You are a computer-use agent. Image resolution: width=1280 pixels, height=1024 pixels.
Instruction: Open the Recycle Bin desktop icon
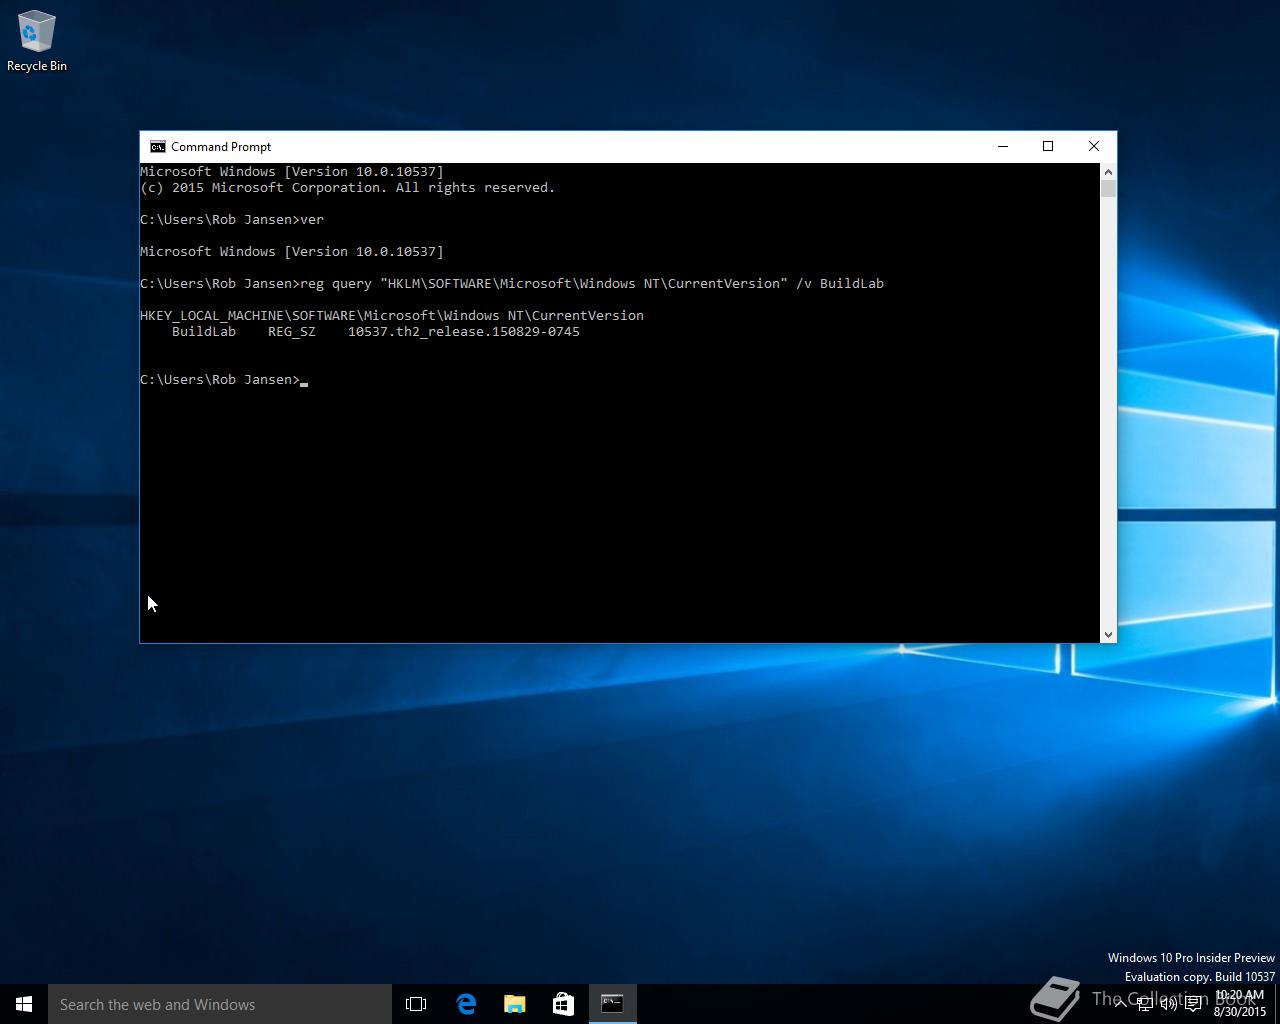(x=36, y=41)
